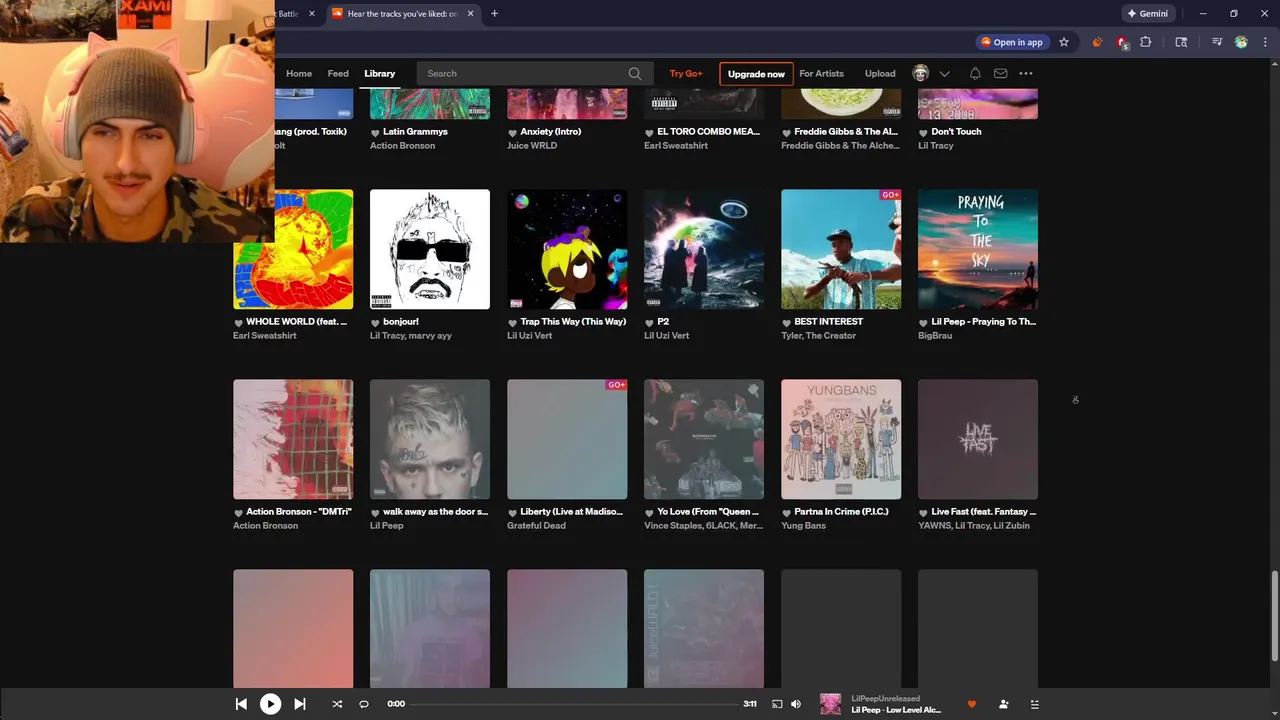Open the BEST INTEREST artwork
The image size is (1280, 720).
point(841,249)
